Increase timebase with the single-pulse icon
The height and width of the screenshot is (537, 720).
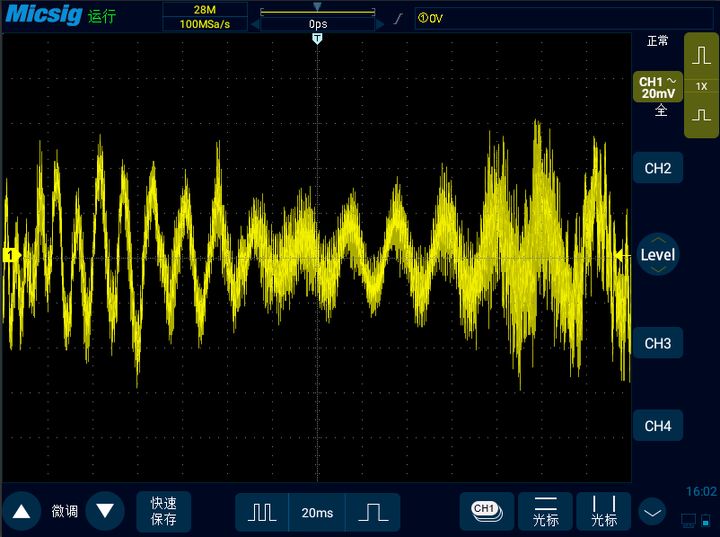pyautogui.click(x=373, y=512)
